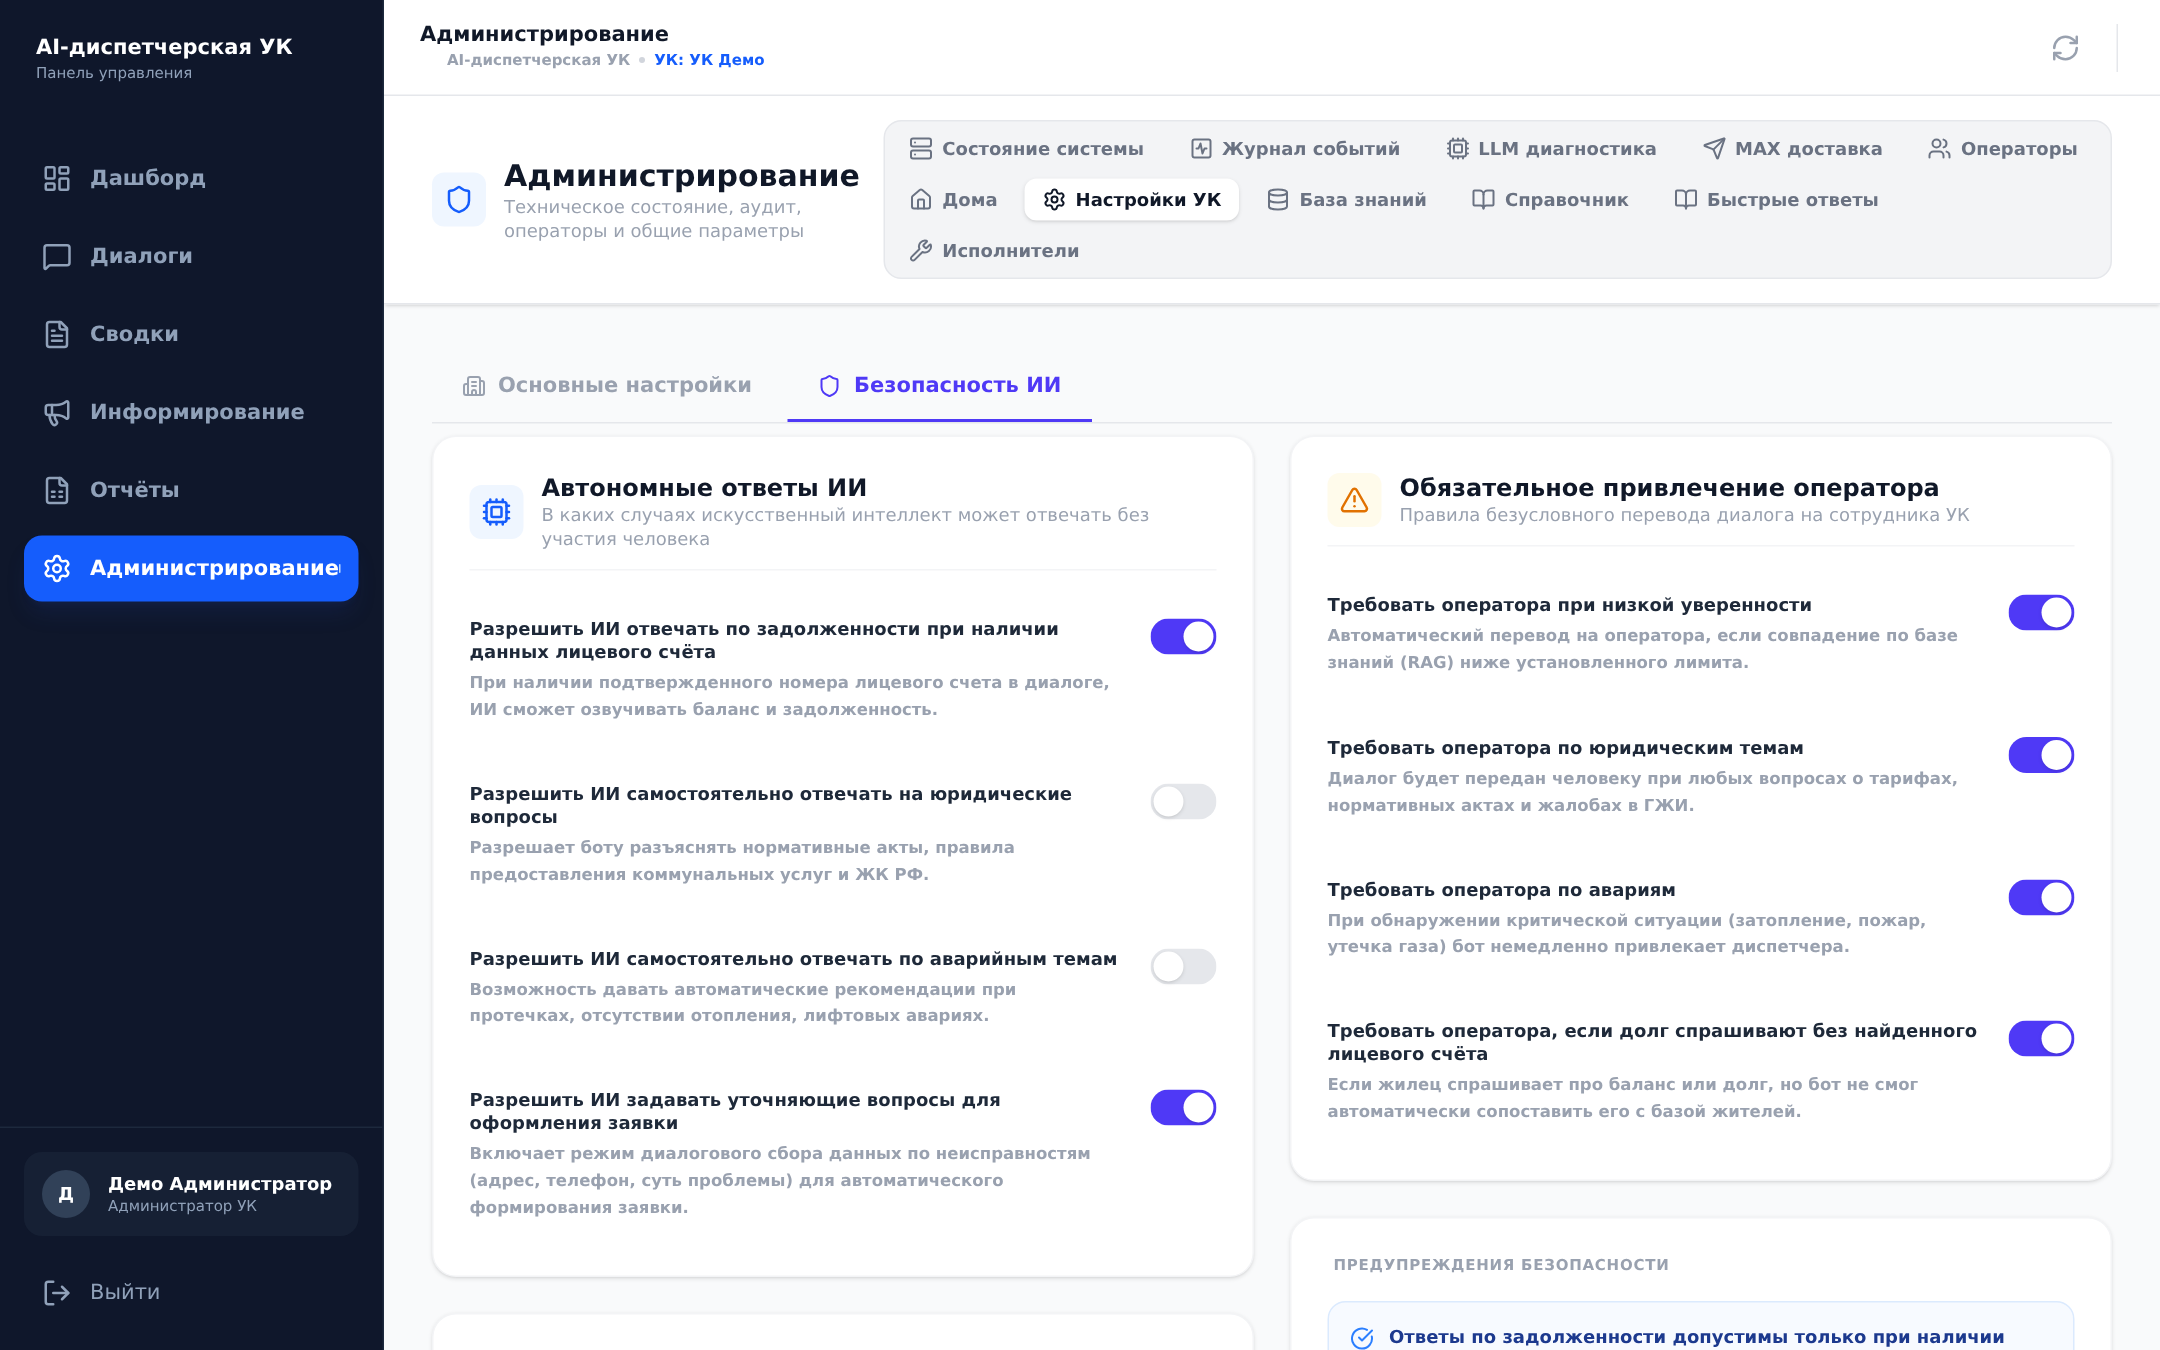Click the Автономные ответы ИИ chip icon

[x=497, y=512]
